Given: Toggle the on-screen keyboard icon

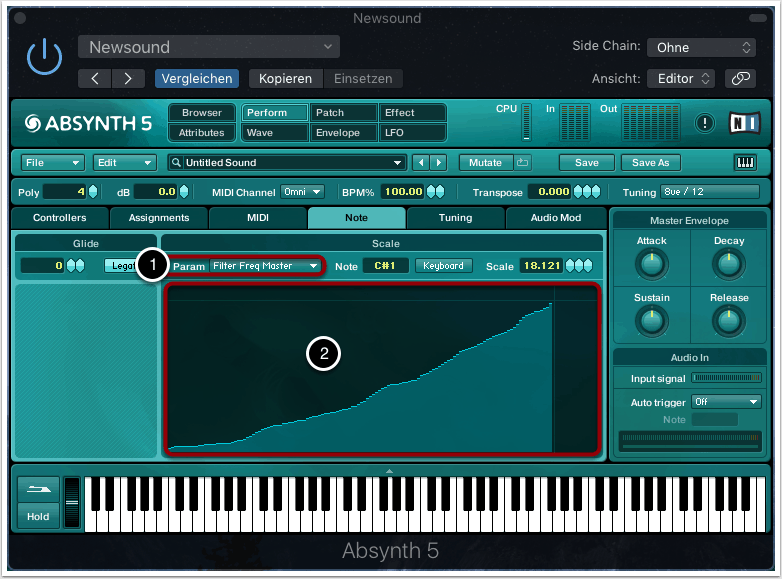Looking at the screenshot, I should click(x=745, y=162).
